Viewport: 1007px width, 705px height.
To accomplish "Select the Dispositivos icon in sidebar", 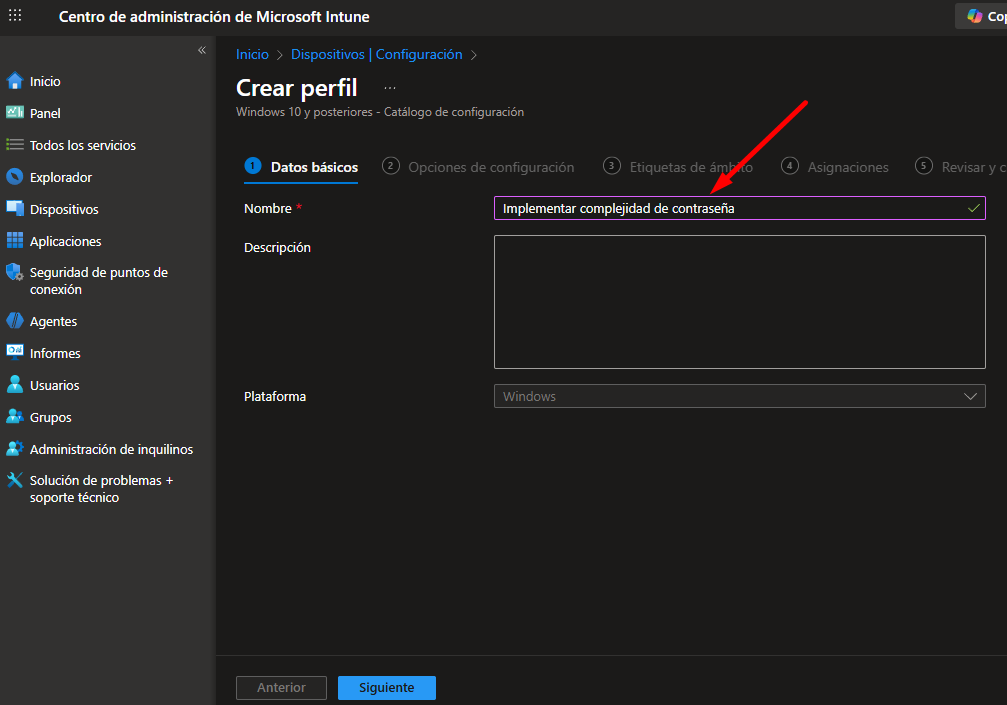I will 14,209.
